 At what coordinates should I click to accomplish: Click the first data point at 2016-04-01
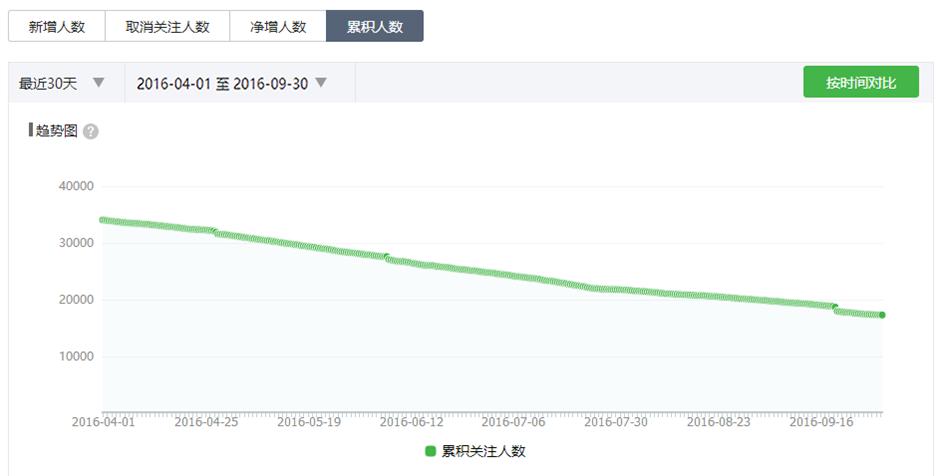click(x=103, y=220)
